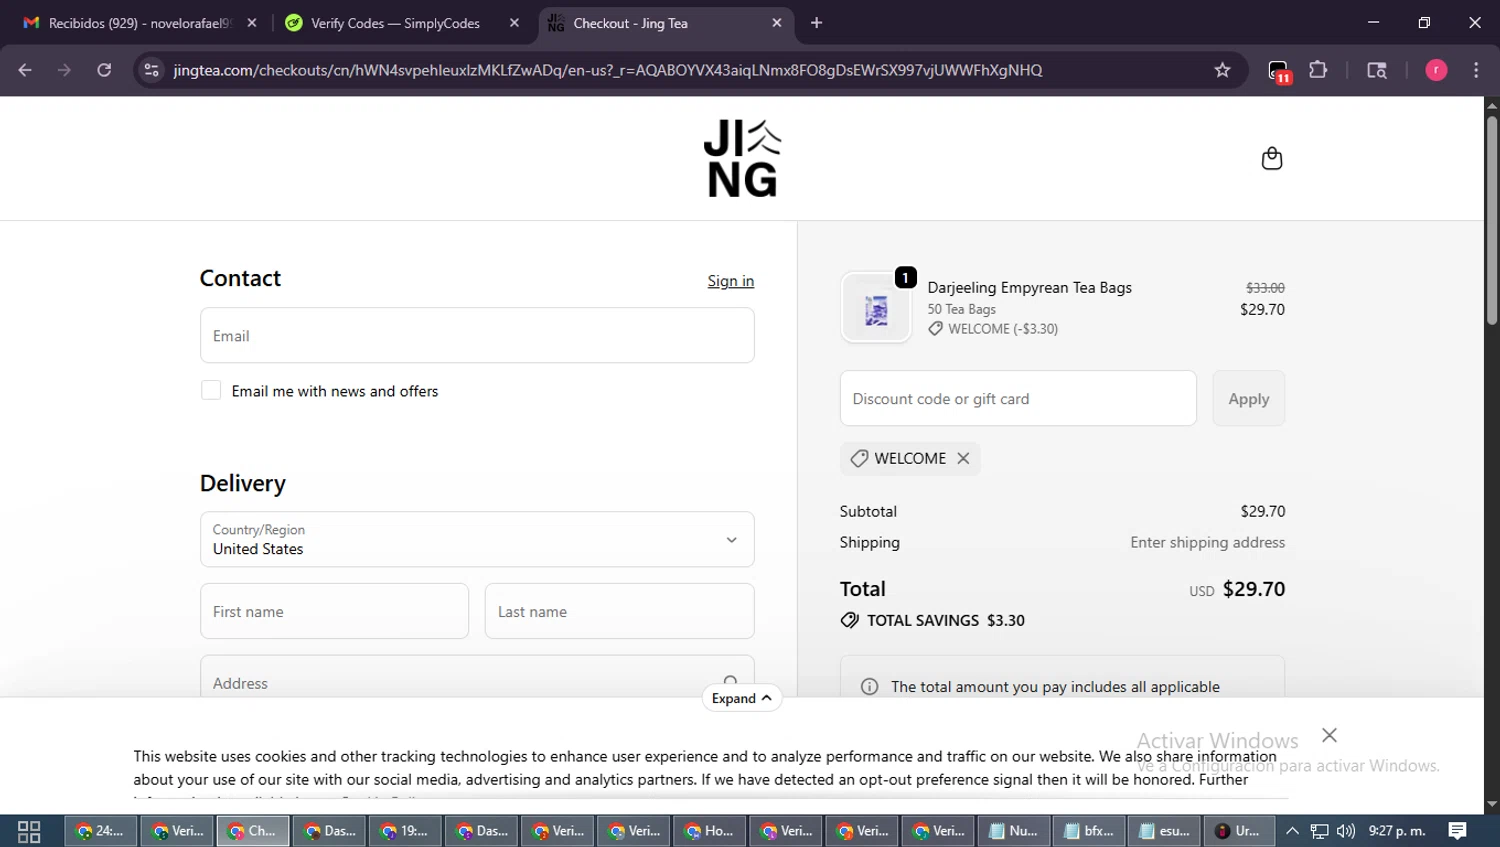Open the extension with the 11 badge
This screenshot has width=1500, height=847.
1279,71
